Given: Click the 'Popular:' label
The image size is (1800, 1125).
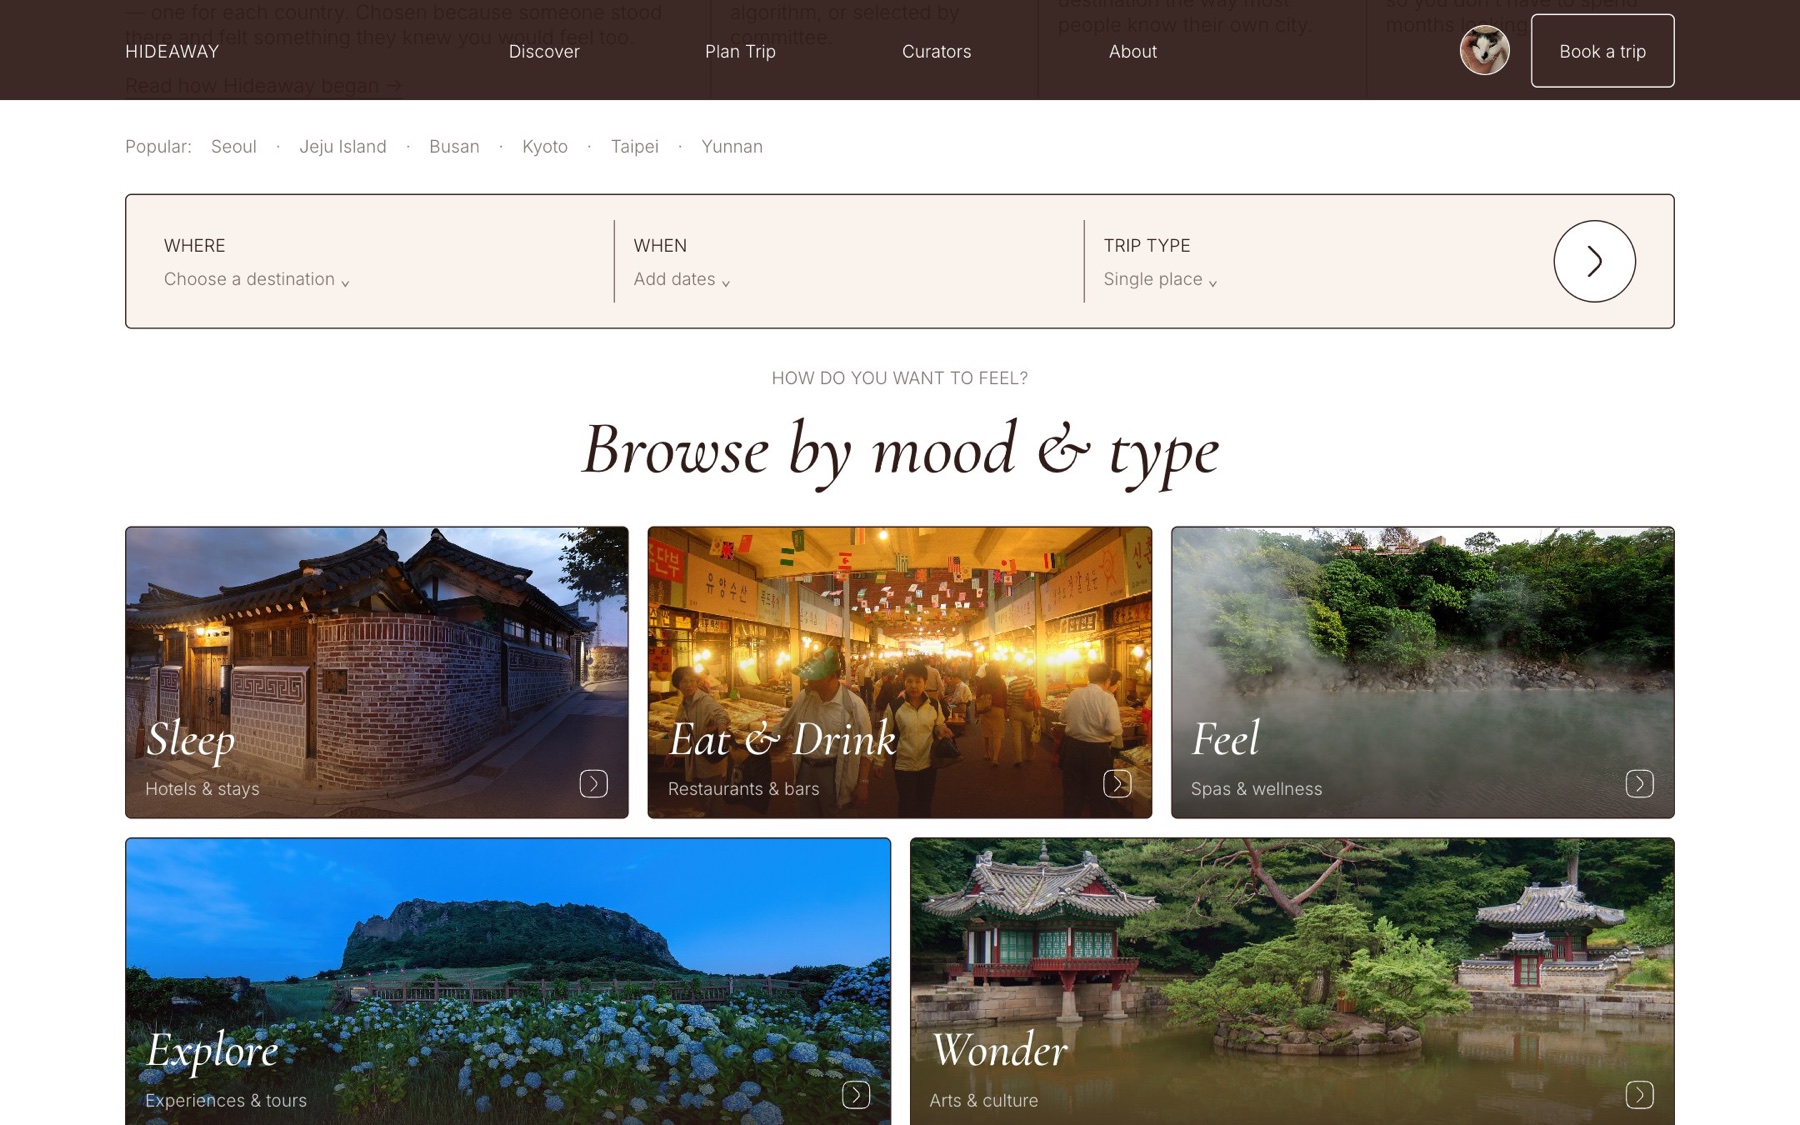Looking at the screenshot, I should (158, 146).
